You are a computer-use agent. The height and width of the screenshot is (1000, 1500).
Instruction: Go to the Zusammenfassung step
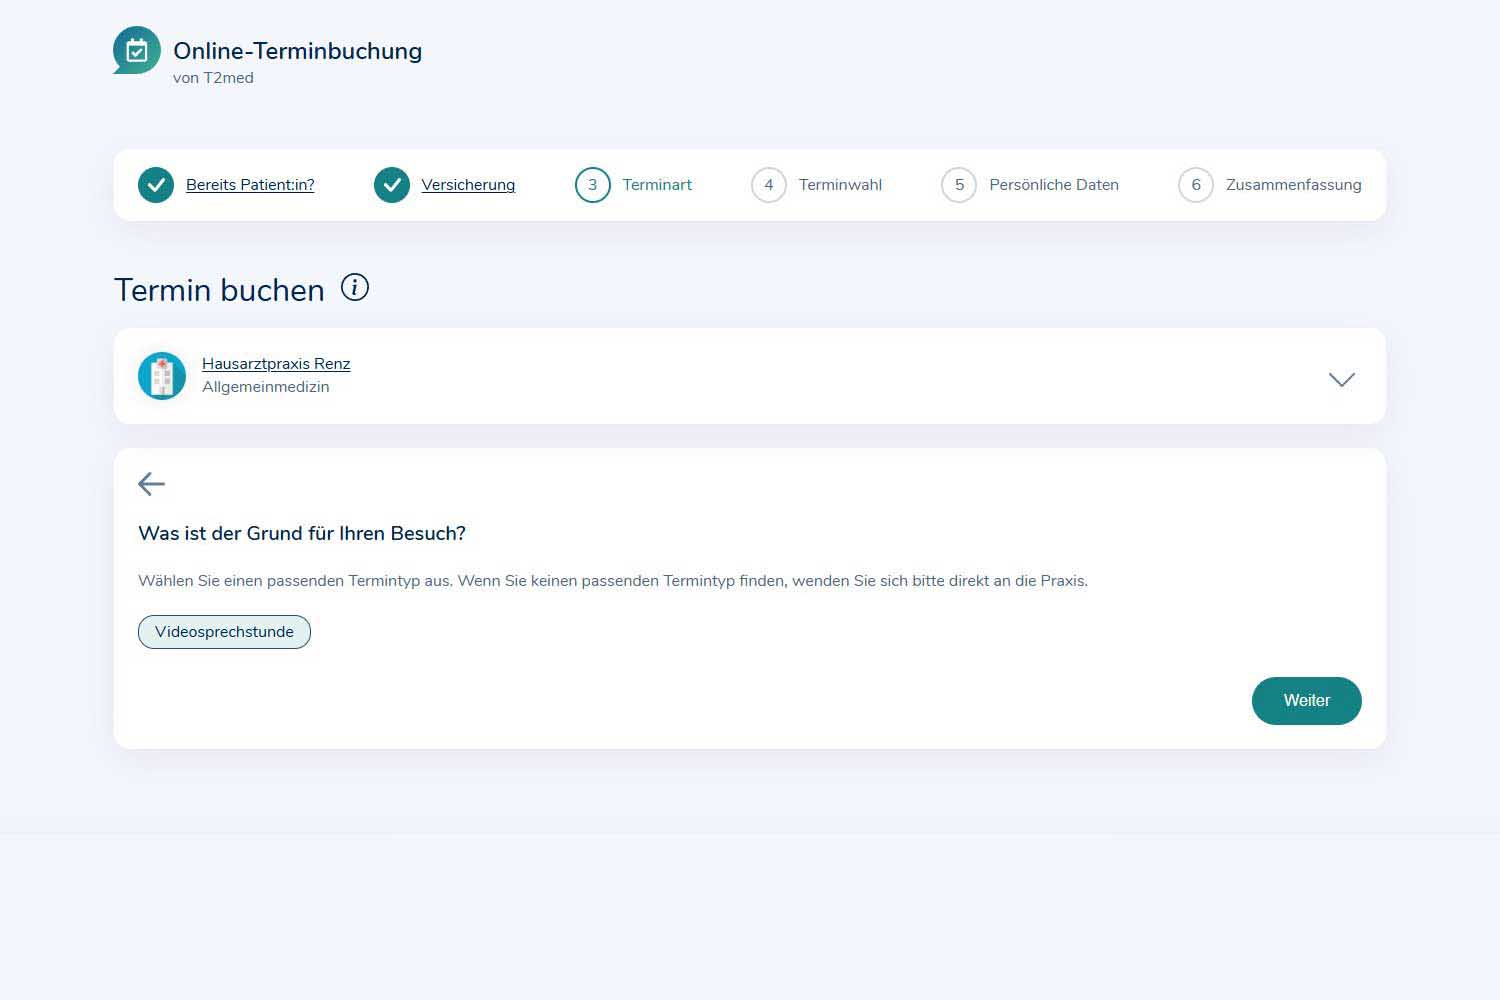[1293, 185]
